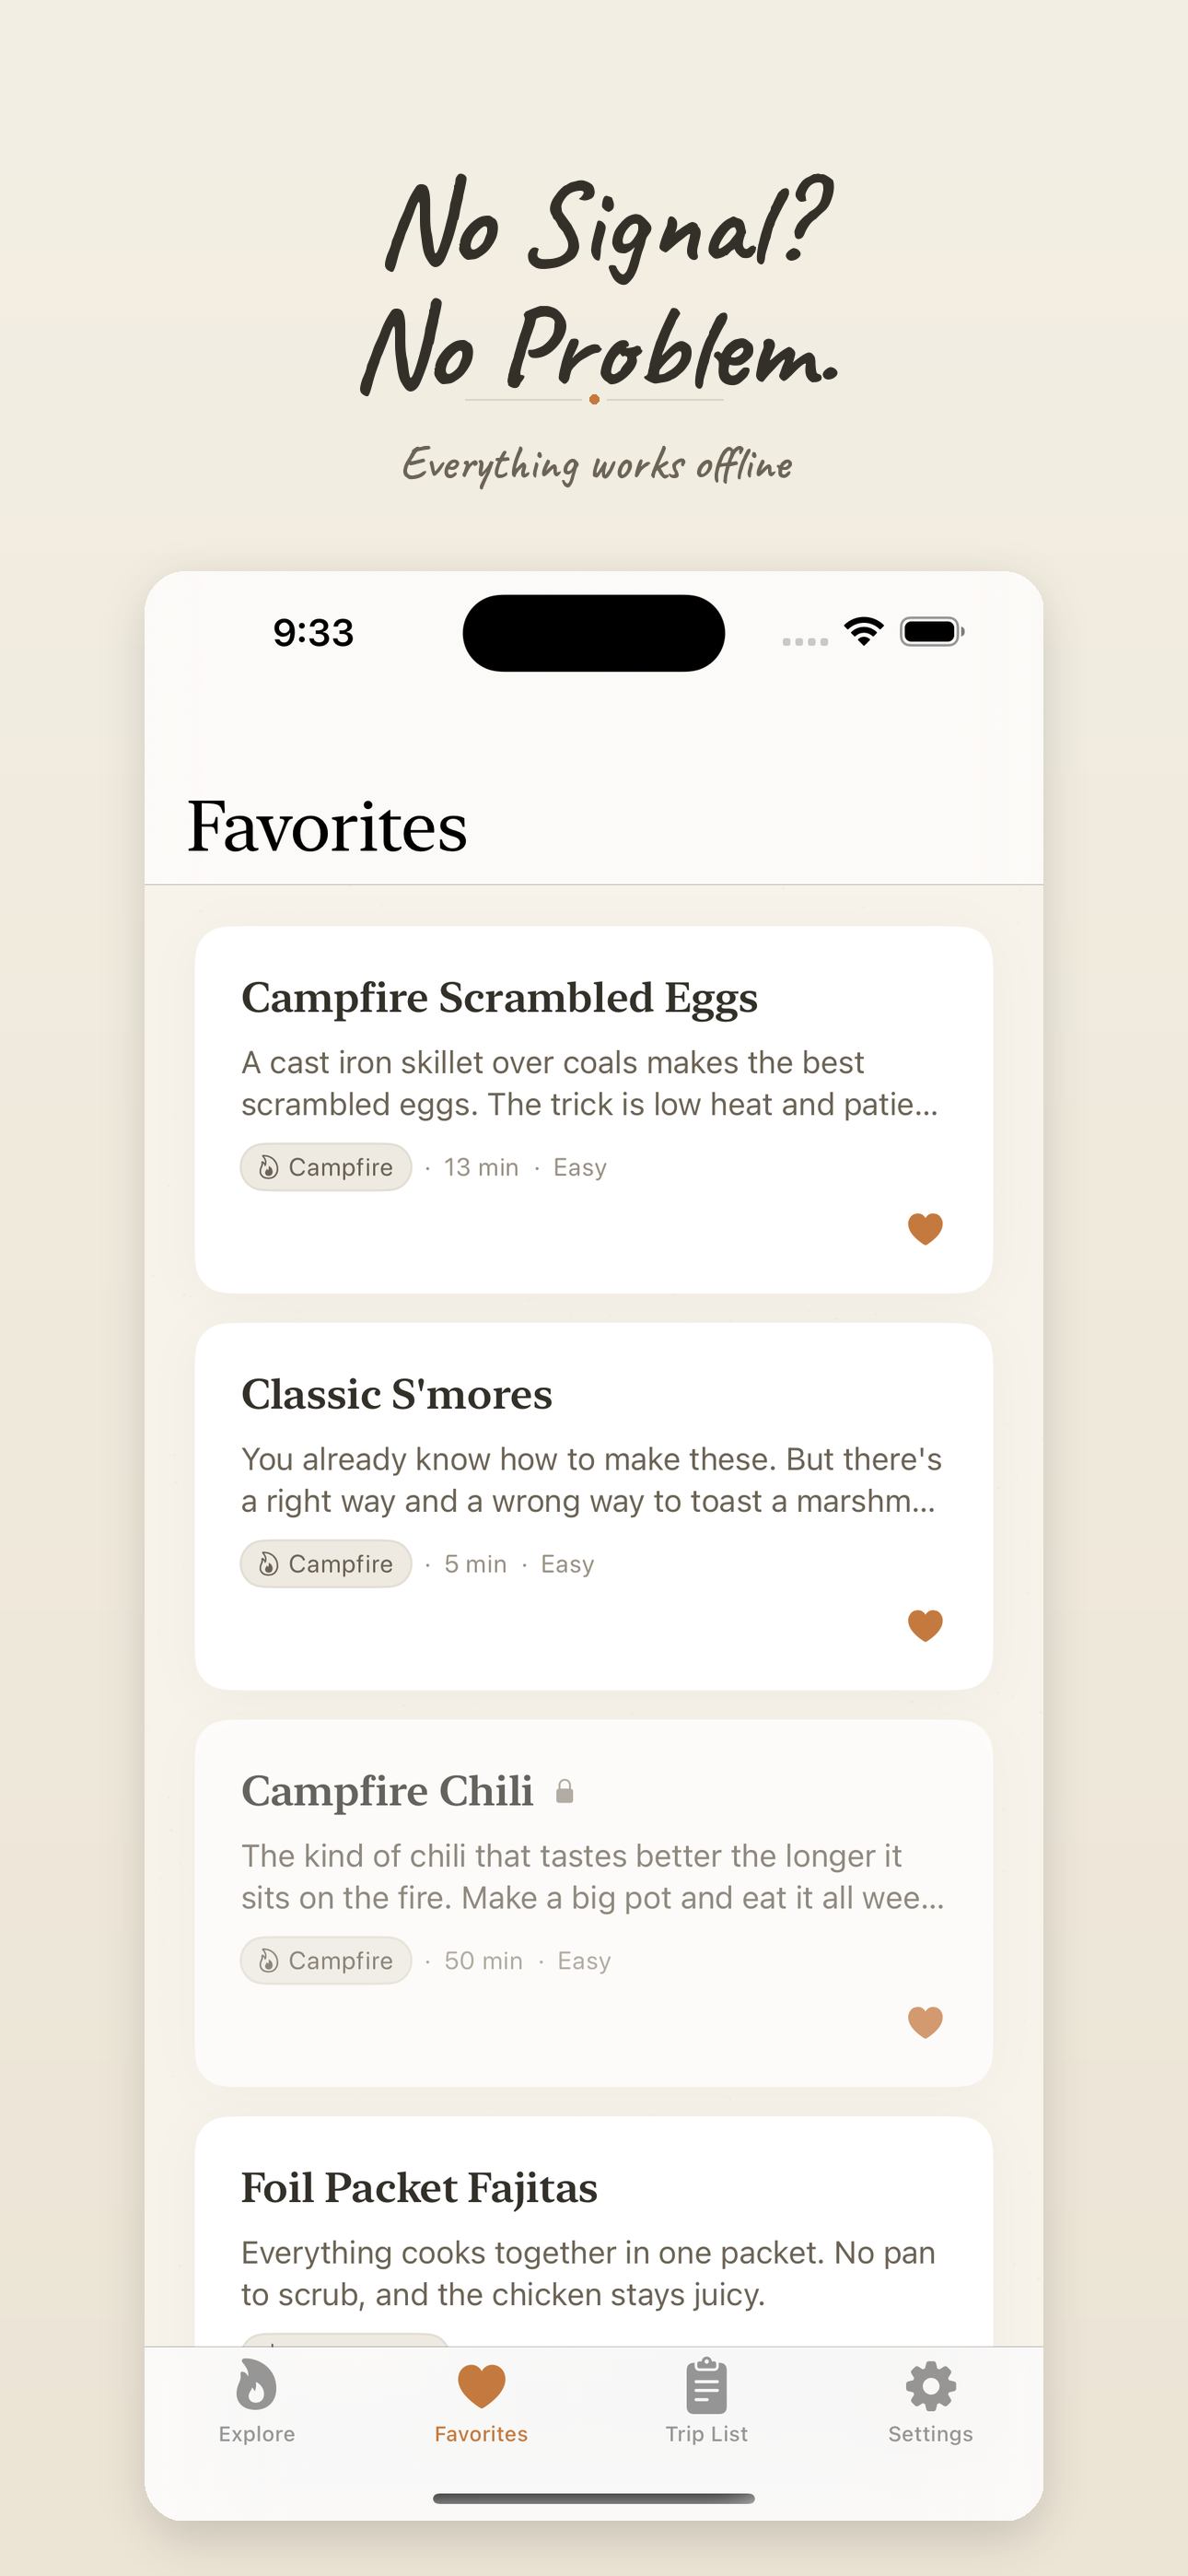Toggle the heart on Classic S'mores
Image resolution: width=1188 pixels, height=2576 pixels.
click(x=925, y=1625)
